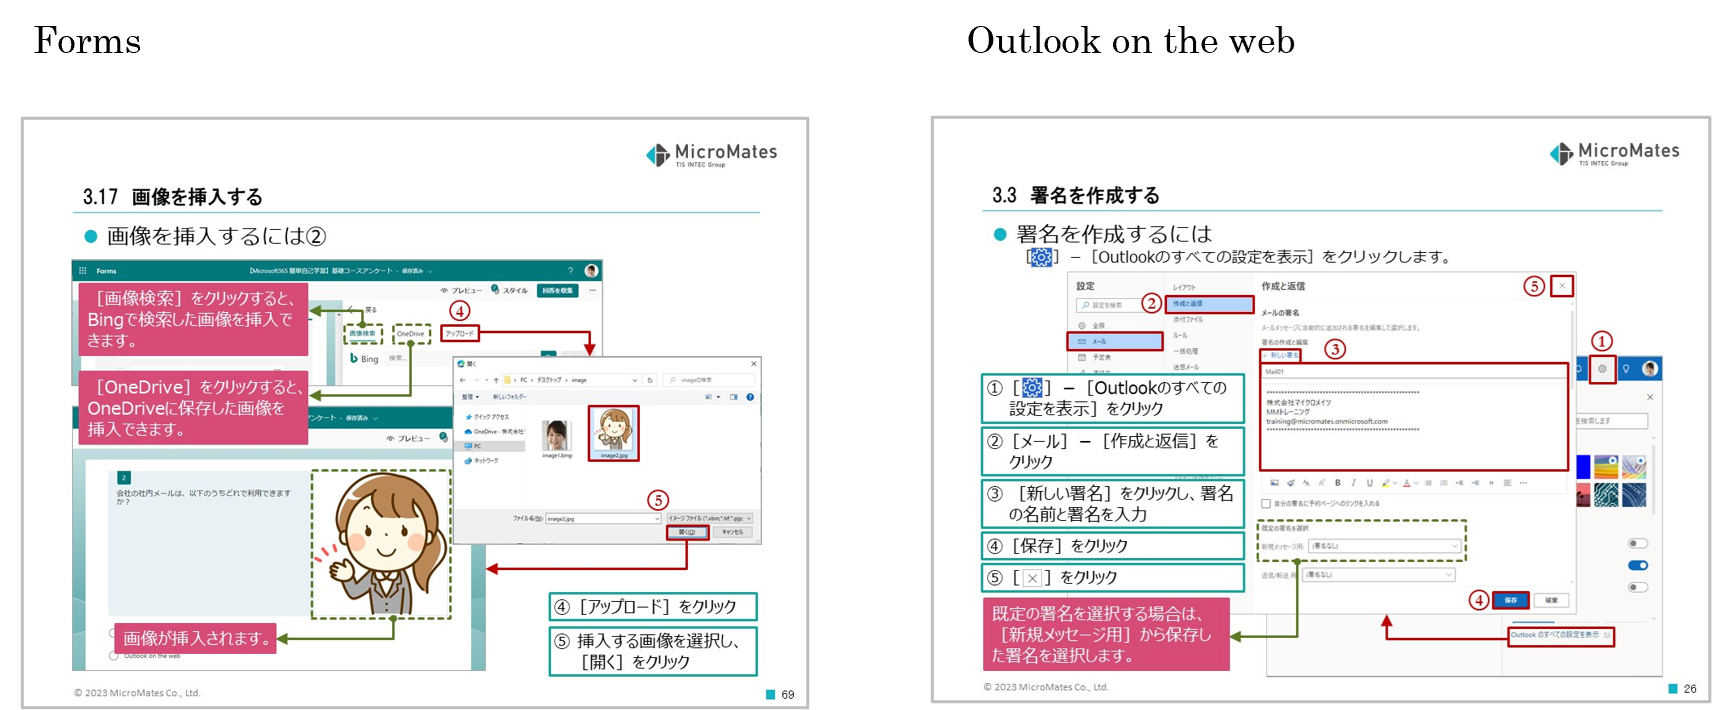Click the Outlook settings gear icon
Image resolution: width=1712 pixels, height=710 pixels.
click(x=1602, y=369)
